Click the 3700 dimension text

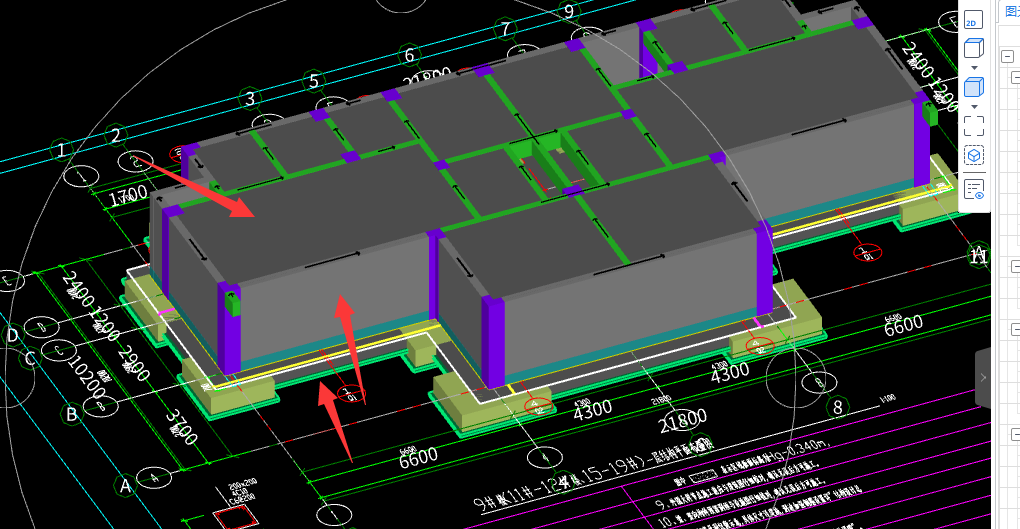coord(181,427)
